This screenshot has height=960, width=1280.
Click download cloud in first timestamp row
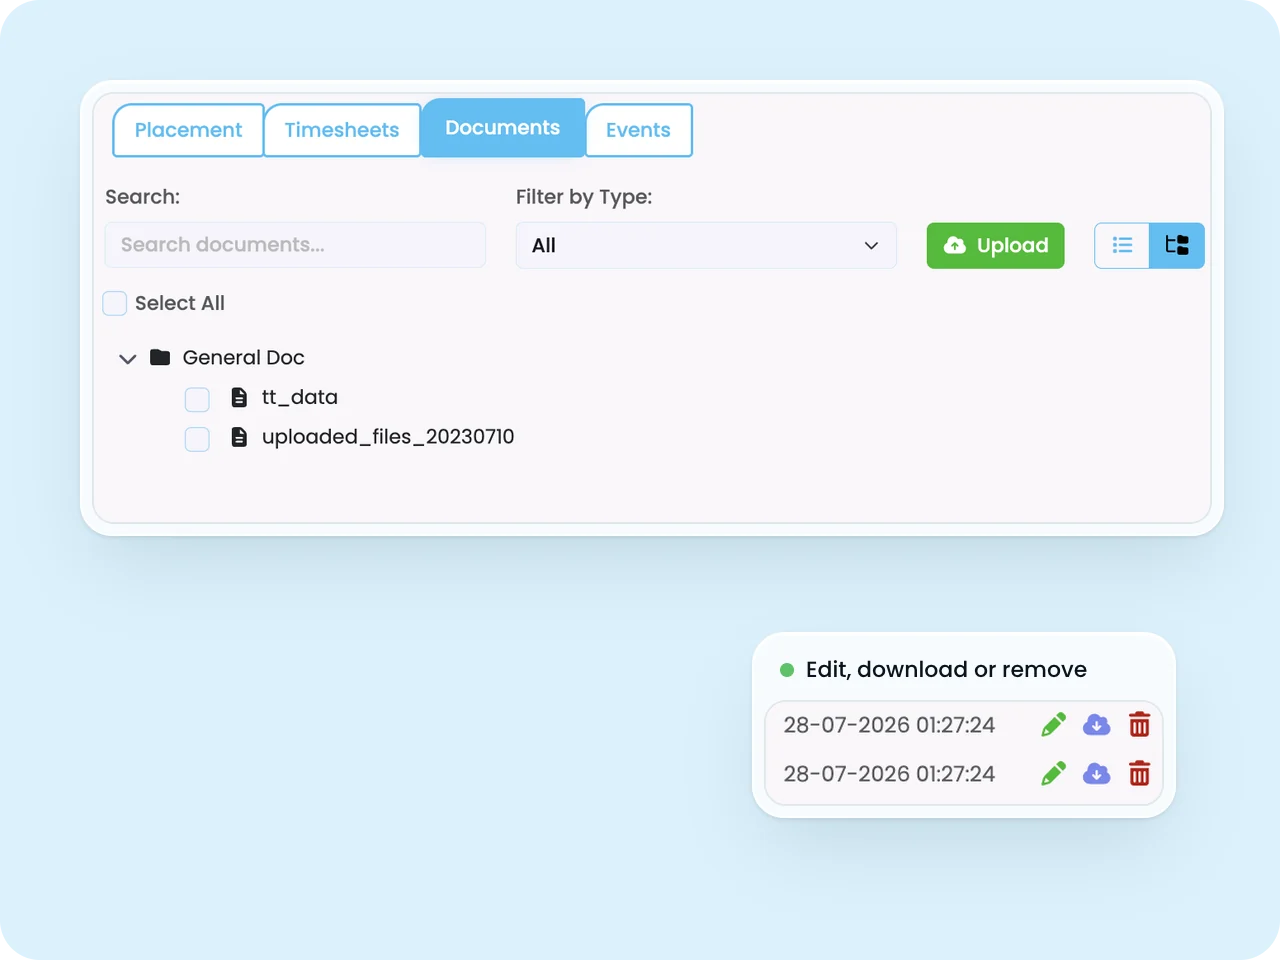1097,725
